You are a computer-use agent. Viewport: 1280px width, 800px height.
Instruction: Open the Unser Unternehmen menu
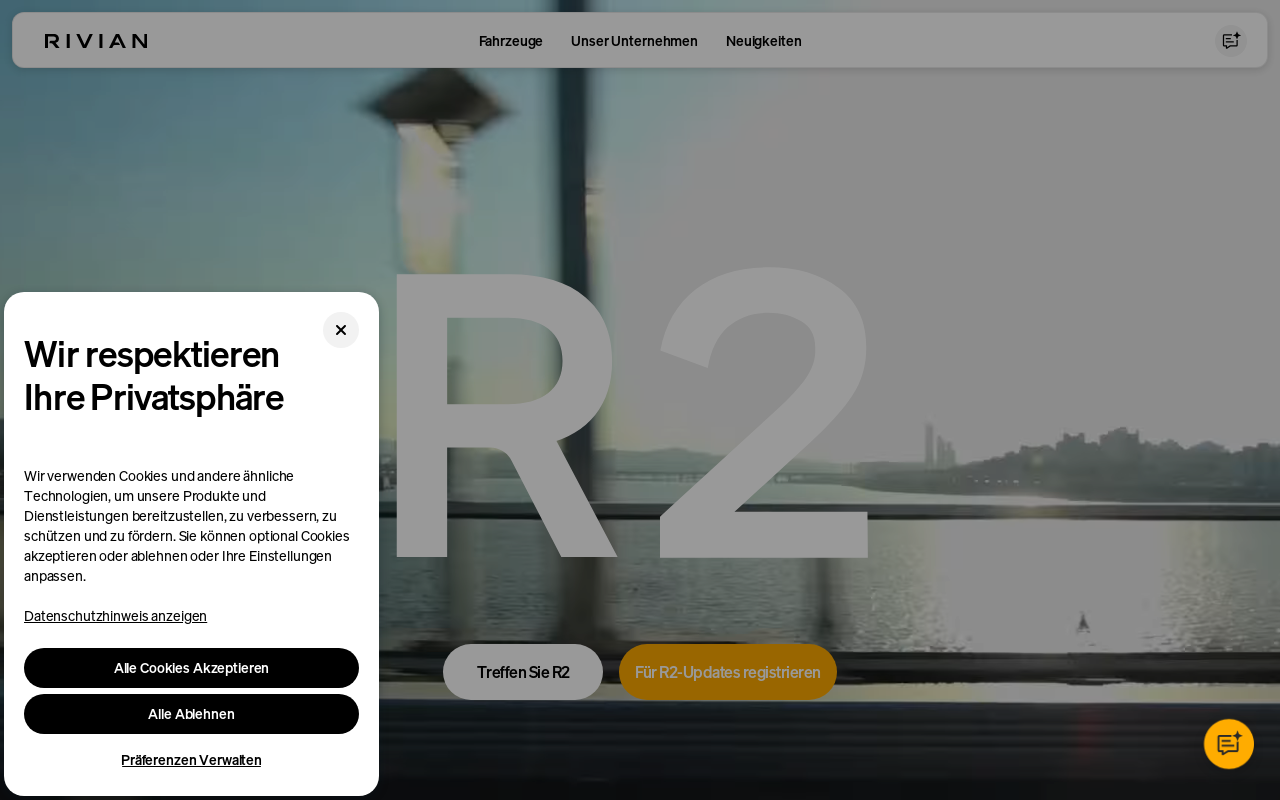tap(634, 41)
